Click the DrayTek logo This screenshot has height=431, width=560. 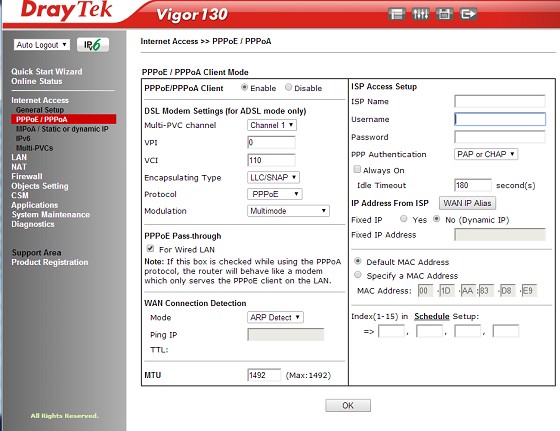pyautogui.click(x=66, y=11)
